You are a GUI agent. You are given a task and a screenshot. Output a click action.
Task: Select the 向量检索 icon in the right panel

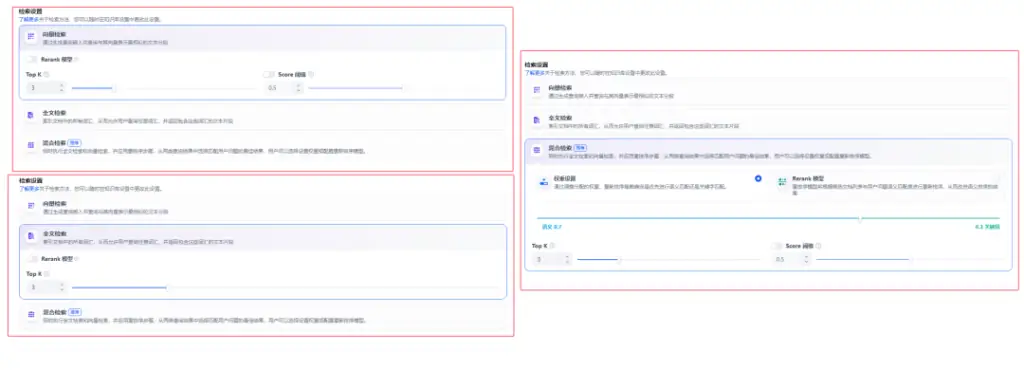(537, 90)
